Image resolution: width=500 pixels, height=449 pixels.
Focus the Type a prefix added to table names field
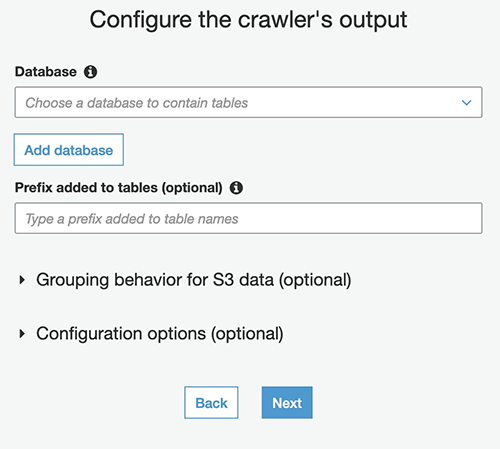248,218
